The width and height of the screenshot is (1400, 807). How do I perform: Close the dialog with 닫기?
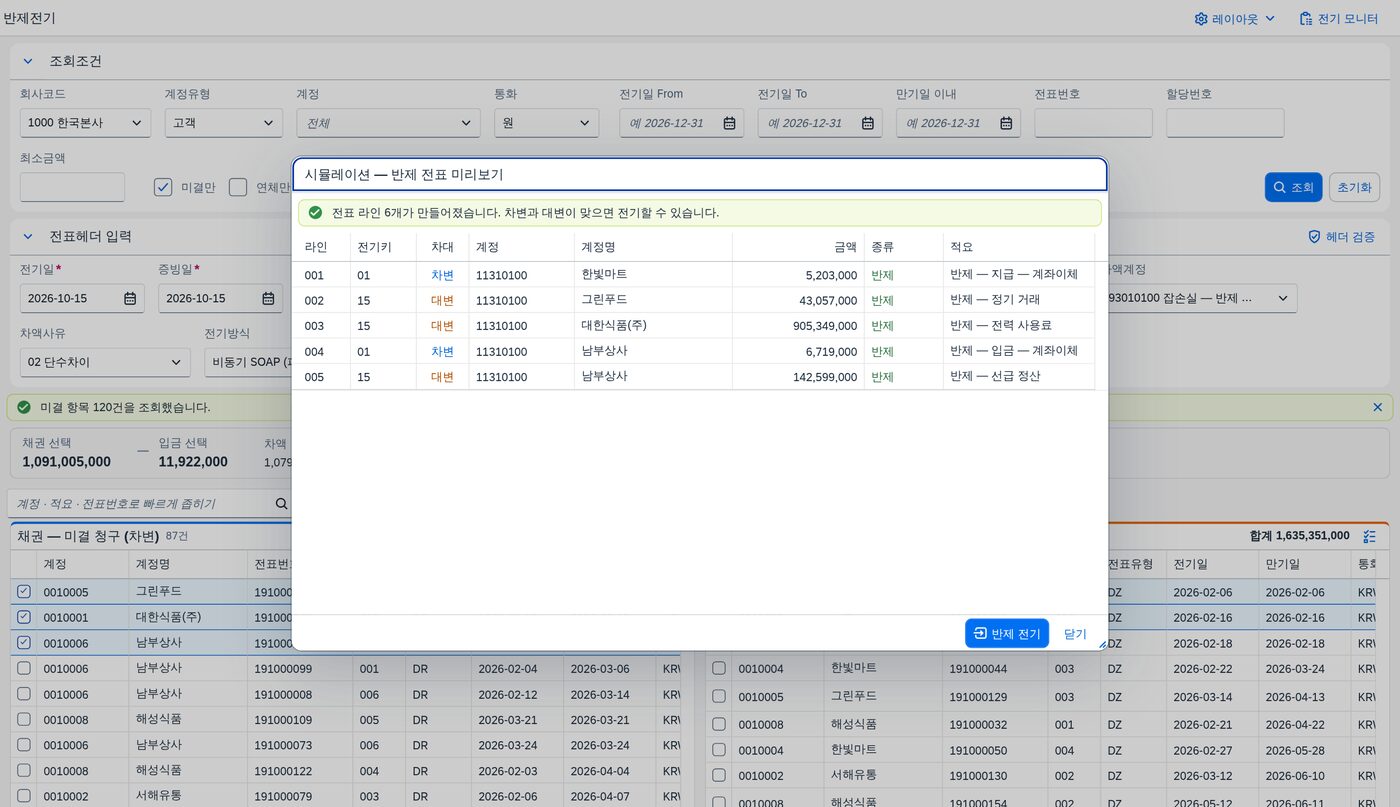pos(1075,634)
